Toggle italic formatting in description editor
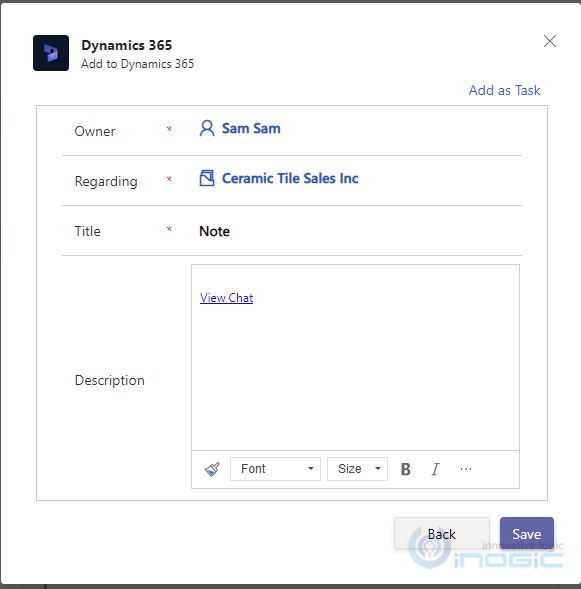Screen dimensions: 581x589 pos(435,469)
